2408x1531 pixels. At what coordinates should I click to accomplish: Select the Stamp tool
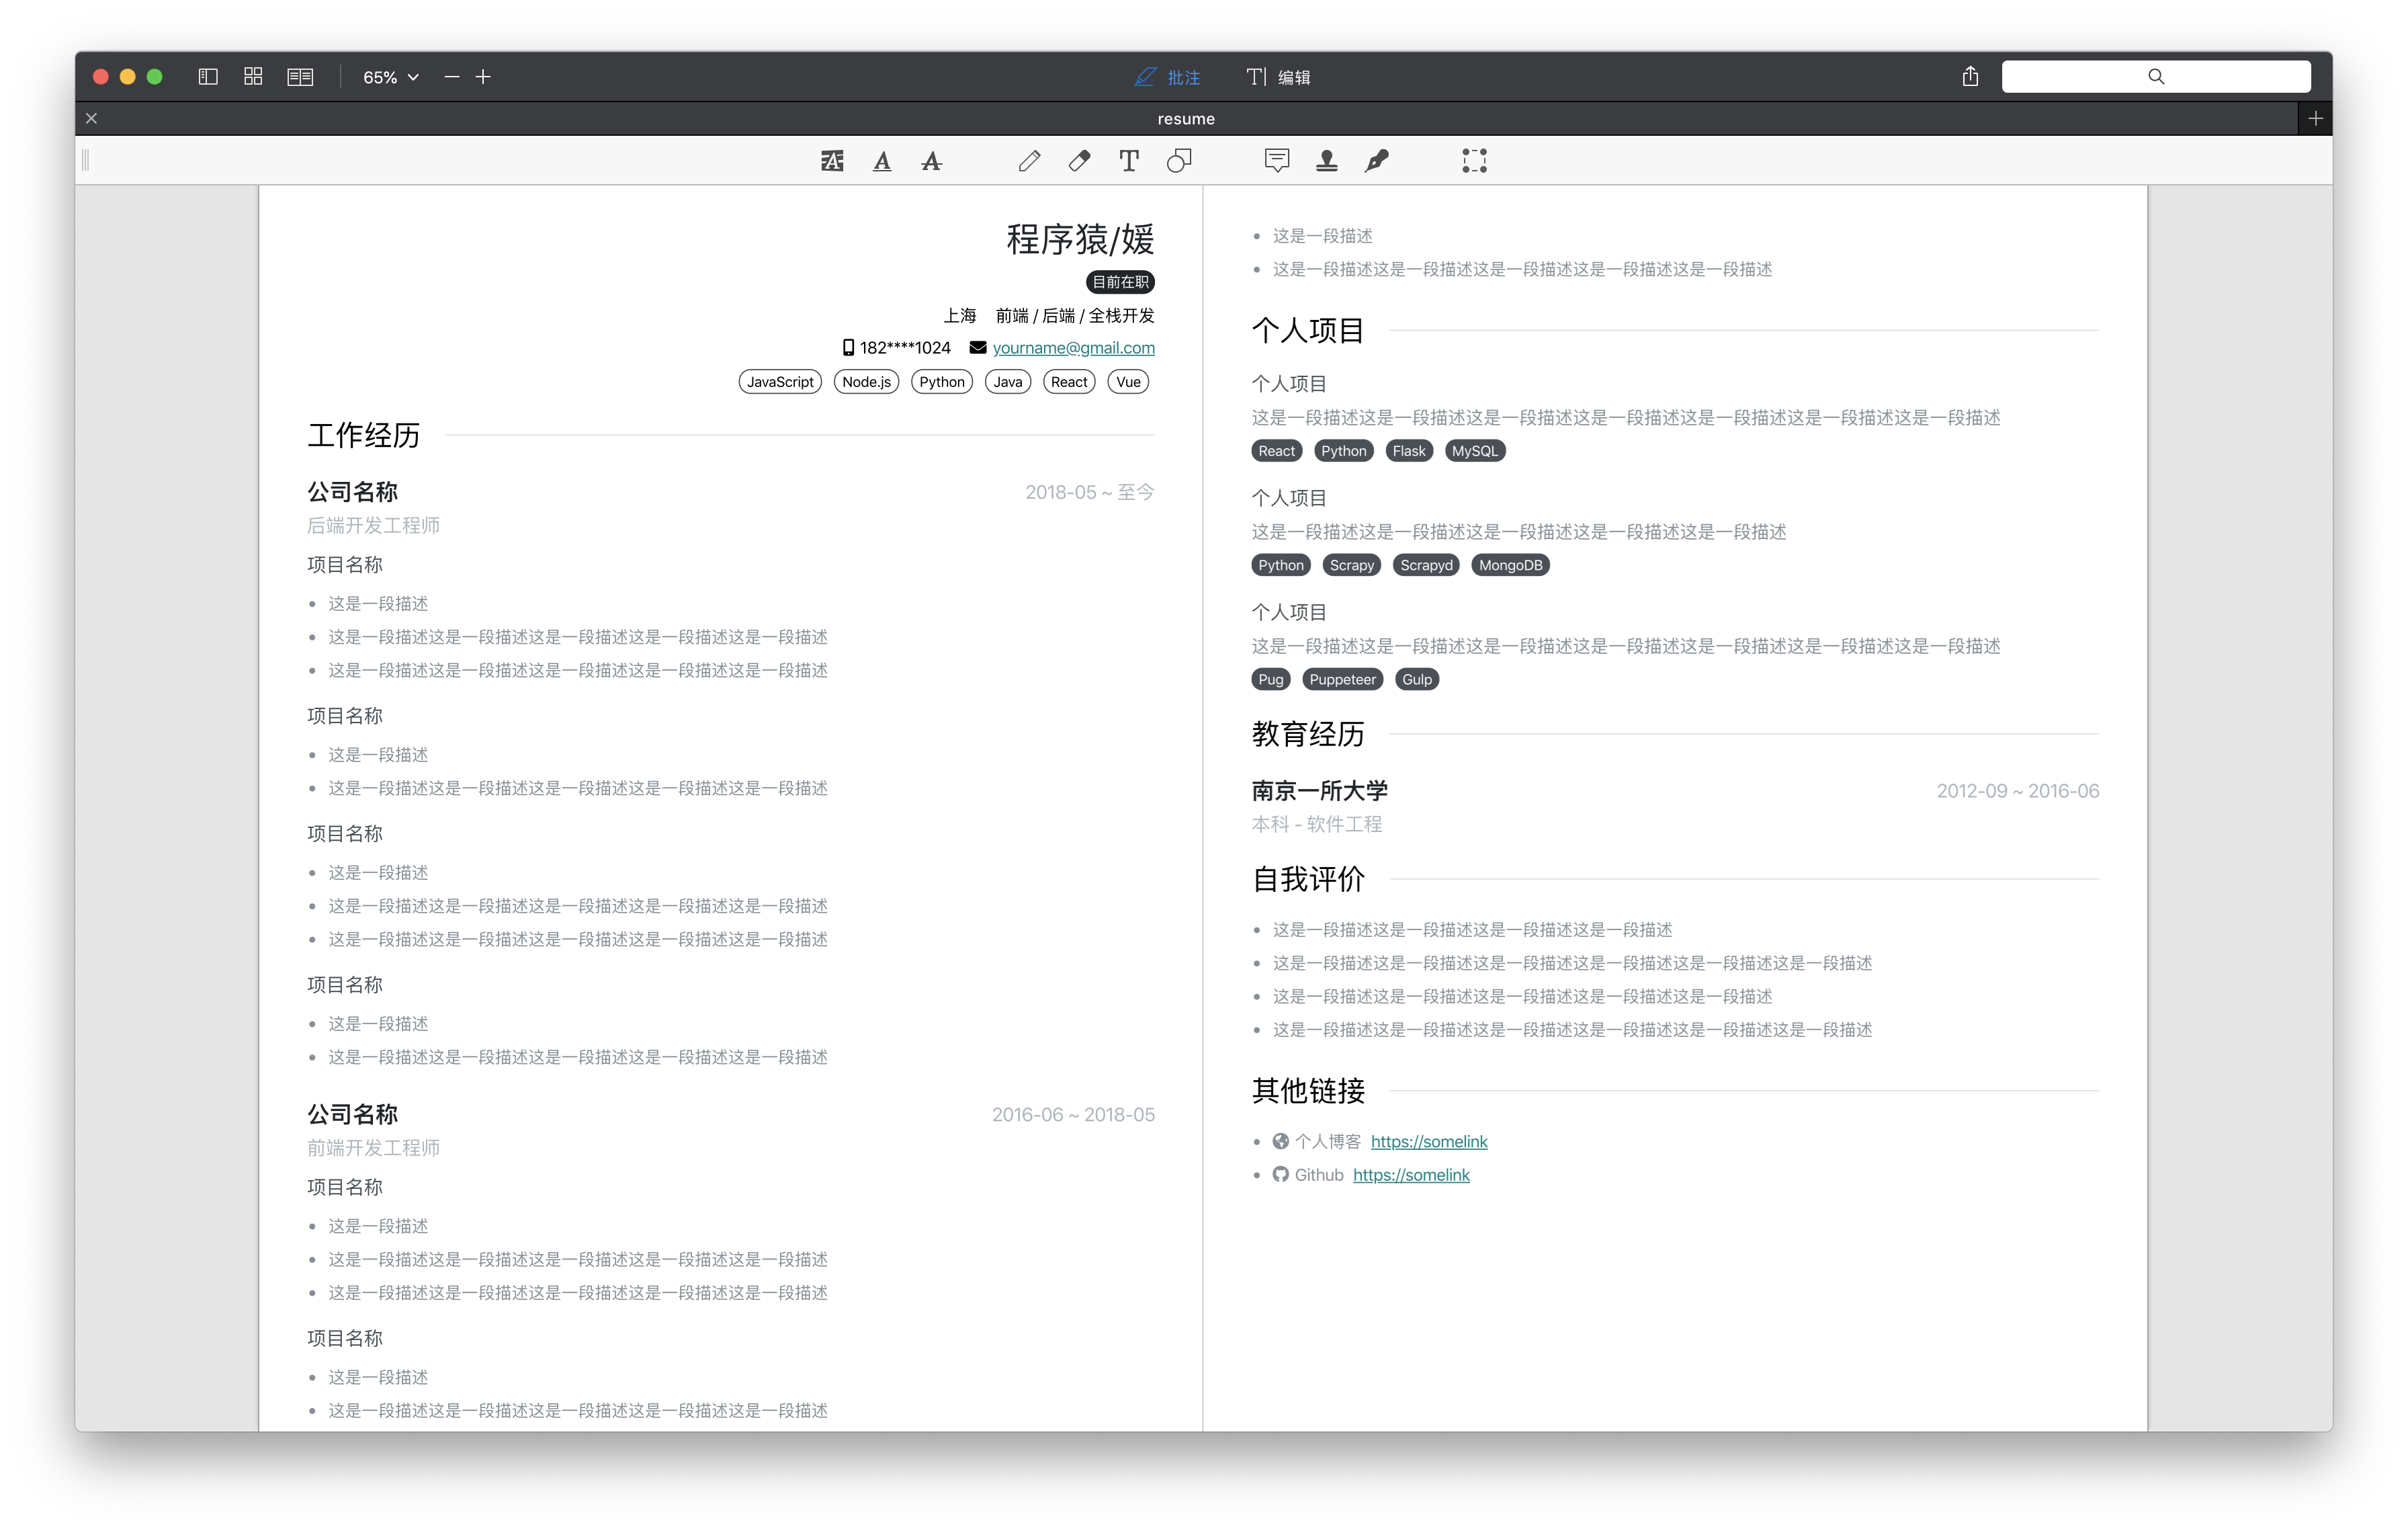click(x=1326, y=161)
